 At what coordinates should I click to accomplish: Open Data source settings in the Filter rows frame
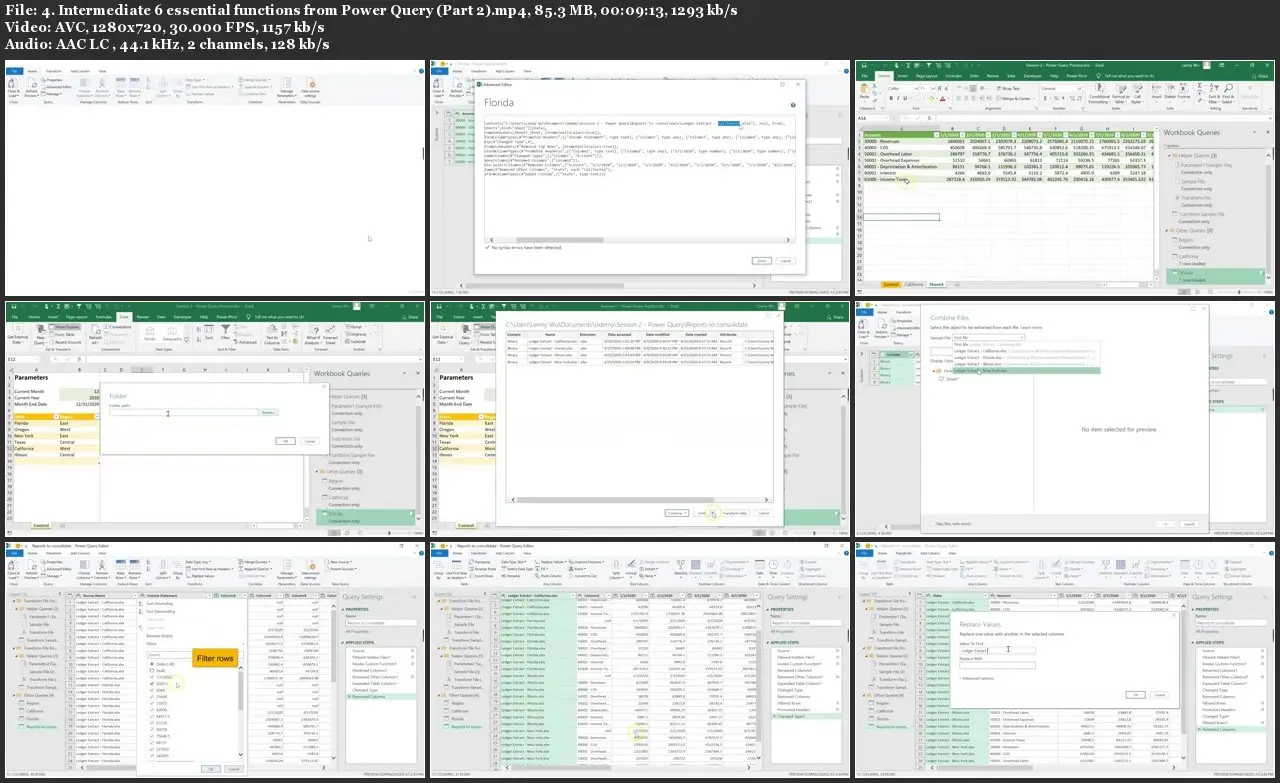tap(311, 572)
